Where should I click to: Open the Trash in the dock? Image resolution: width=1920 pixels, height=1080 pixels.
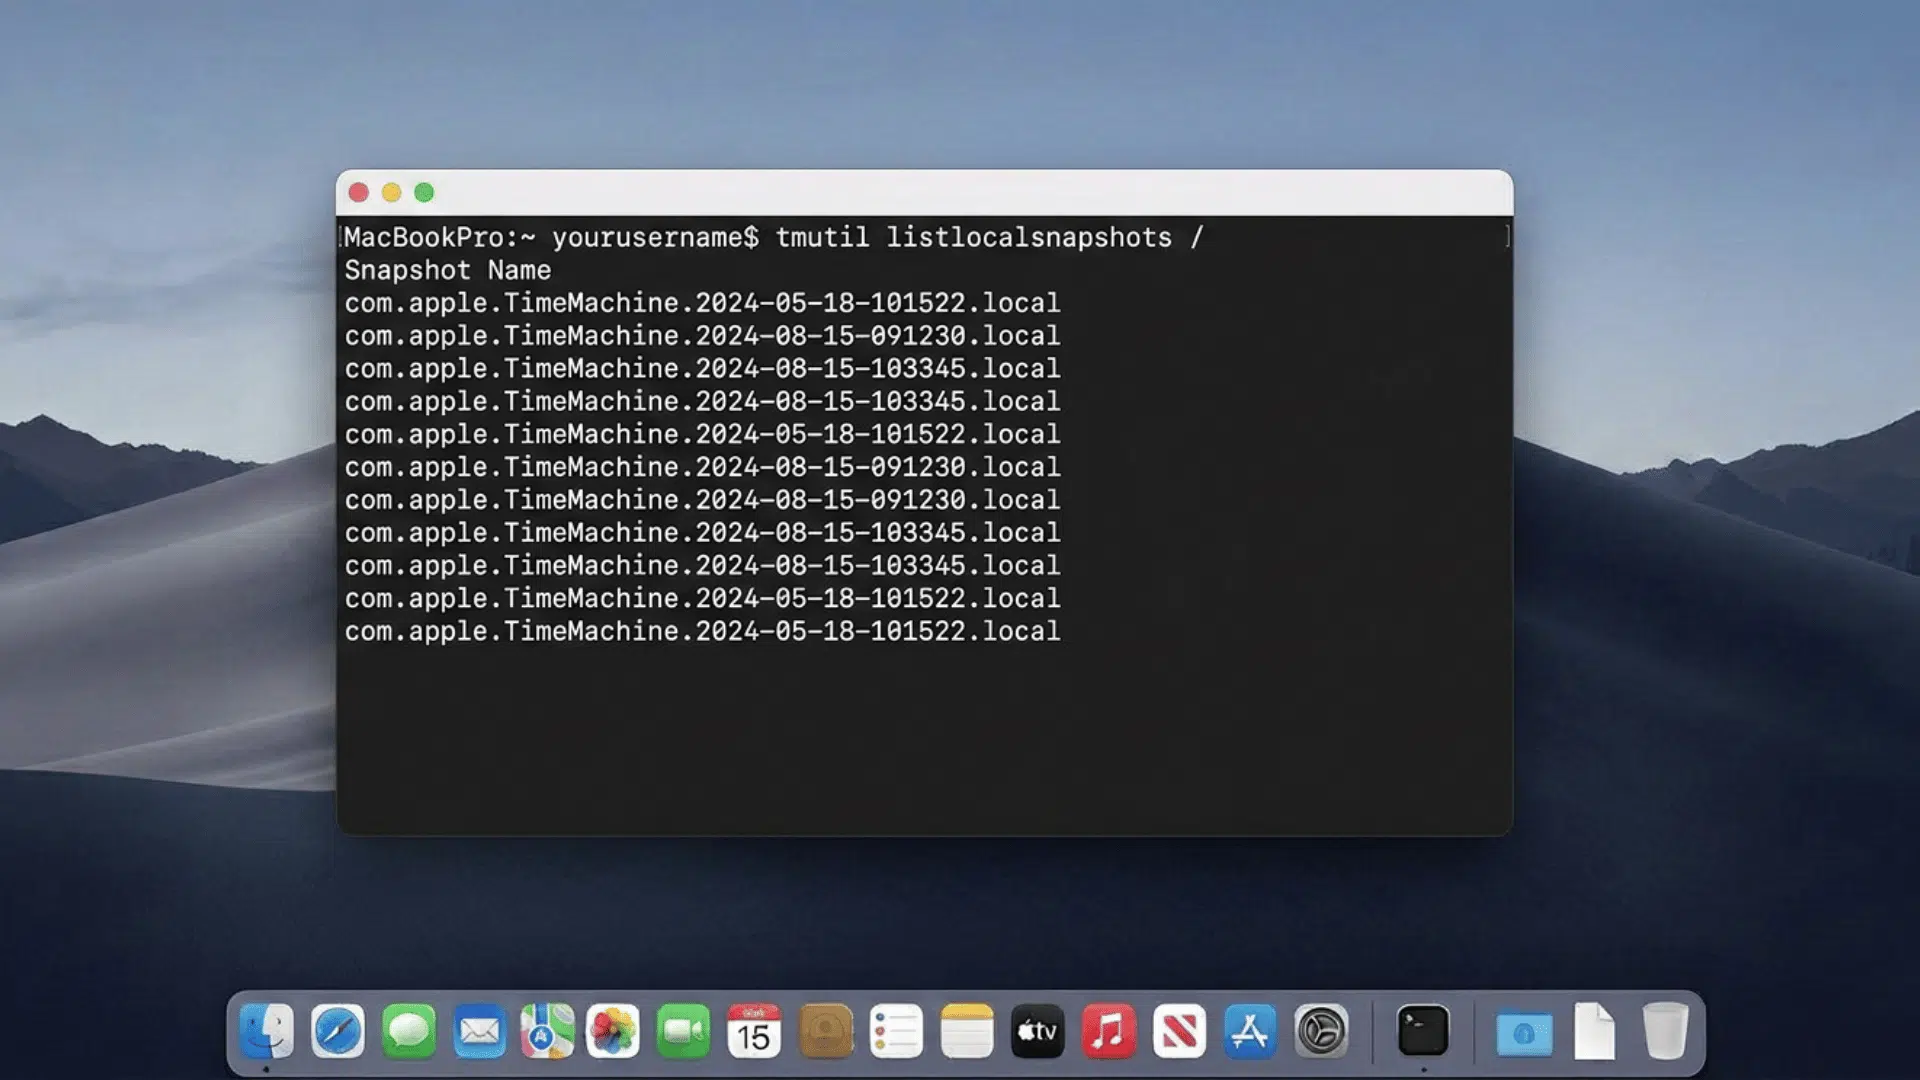[x=1665, y=1031]
